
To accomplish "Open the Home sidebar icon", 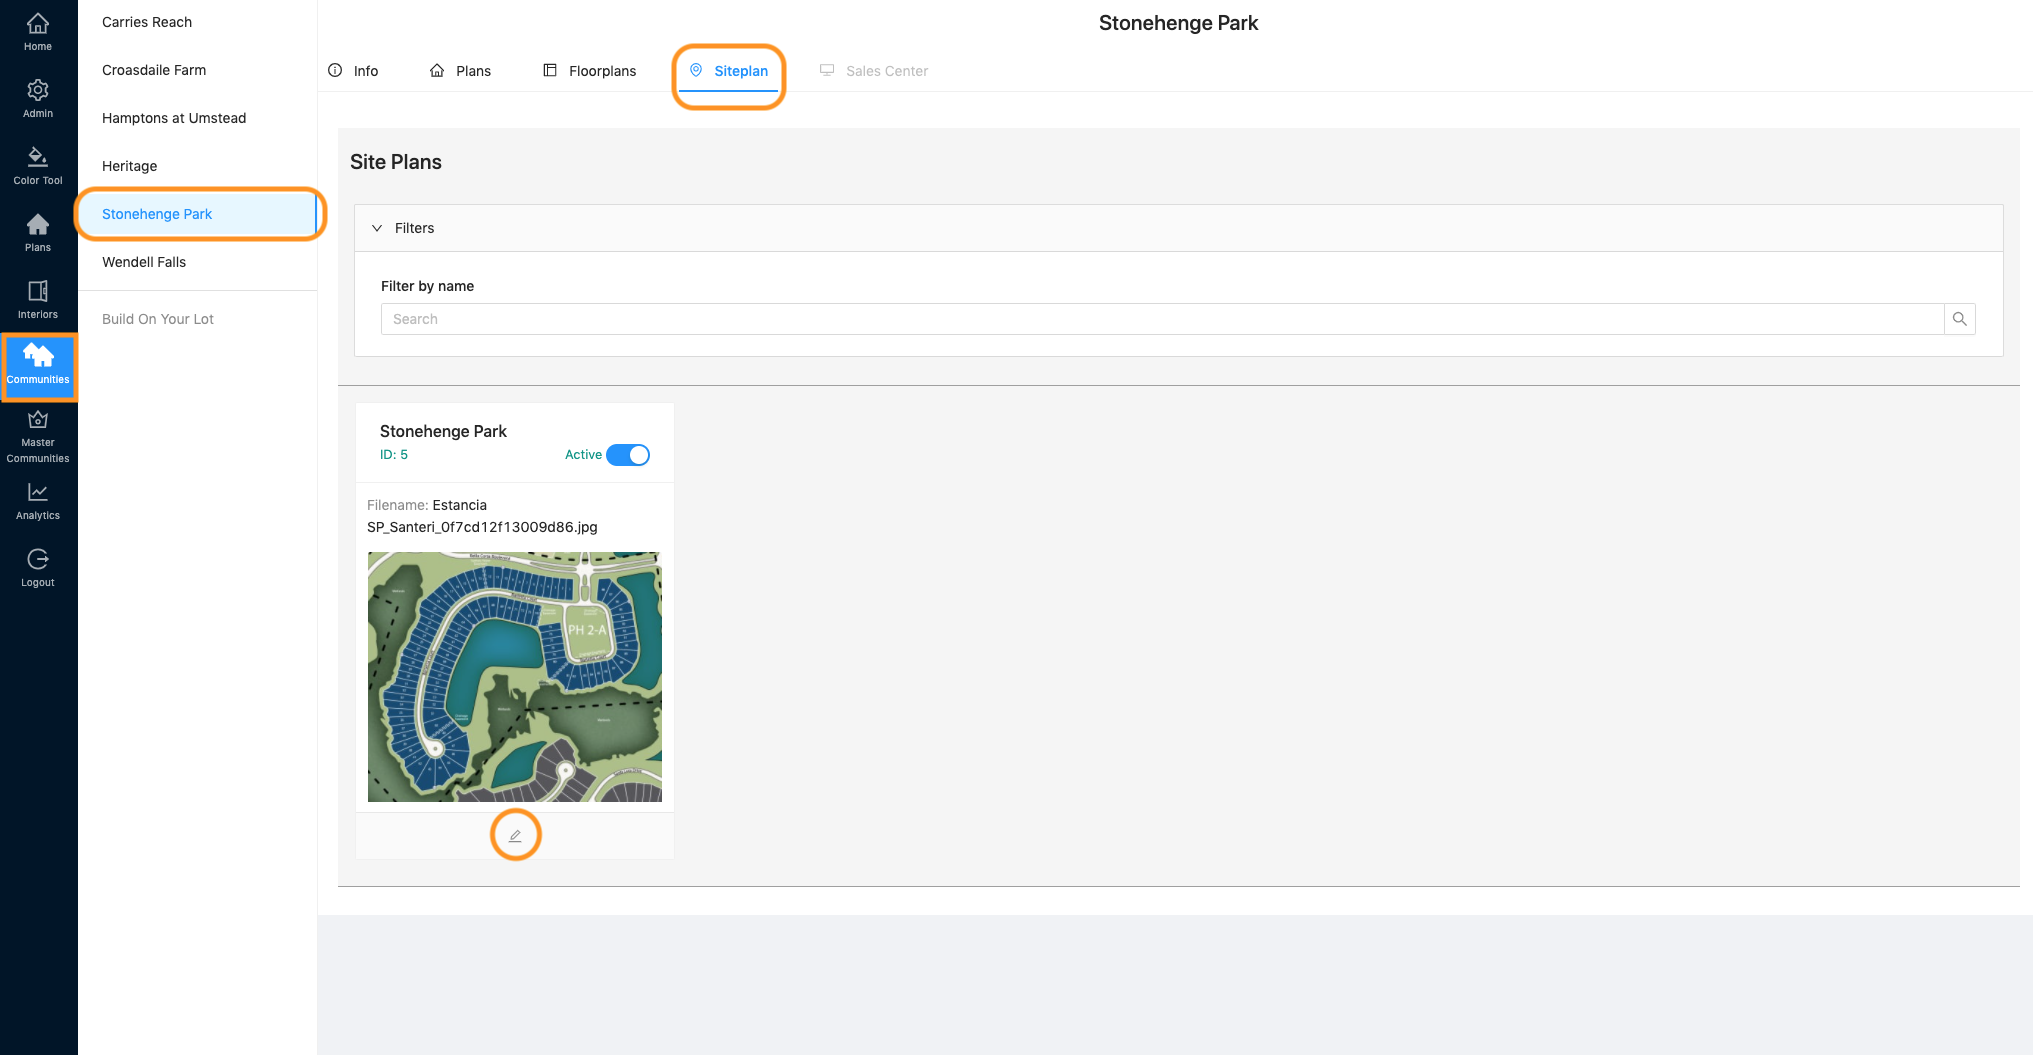I will click(37, 29).
